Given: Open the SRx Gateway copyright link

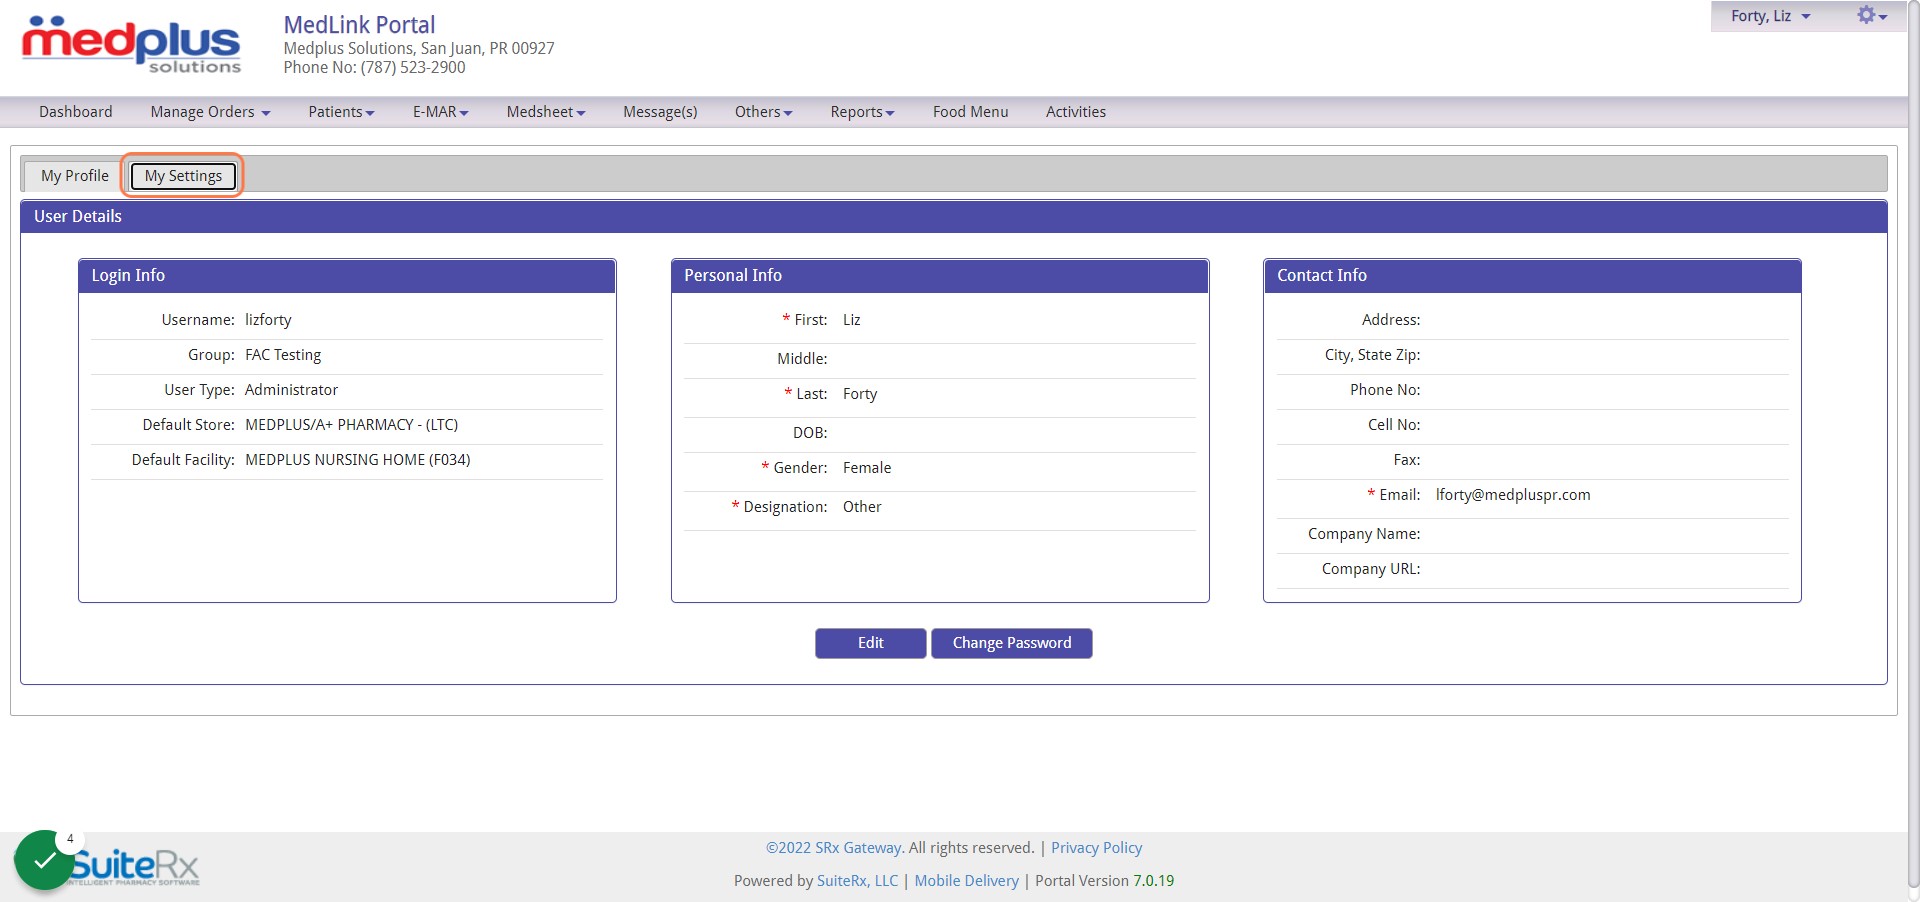Looking at the screenshot, I should (835, 848).
